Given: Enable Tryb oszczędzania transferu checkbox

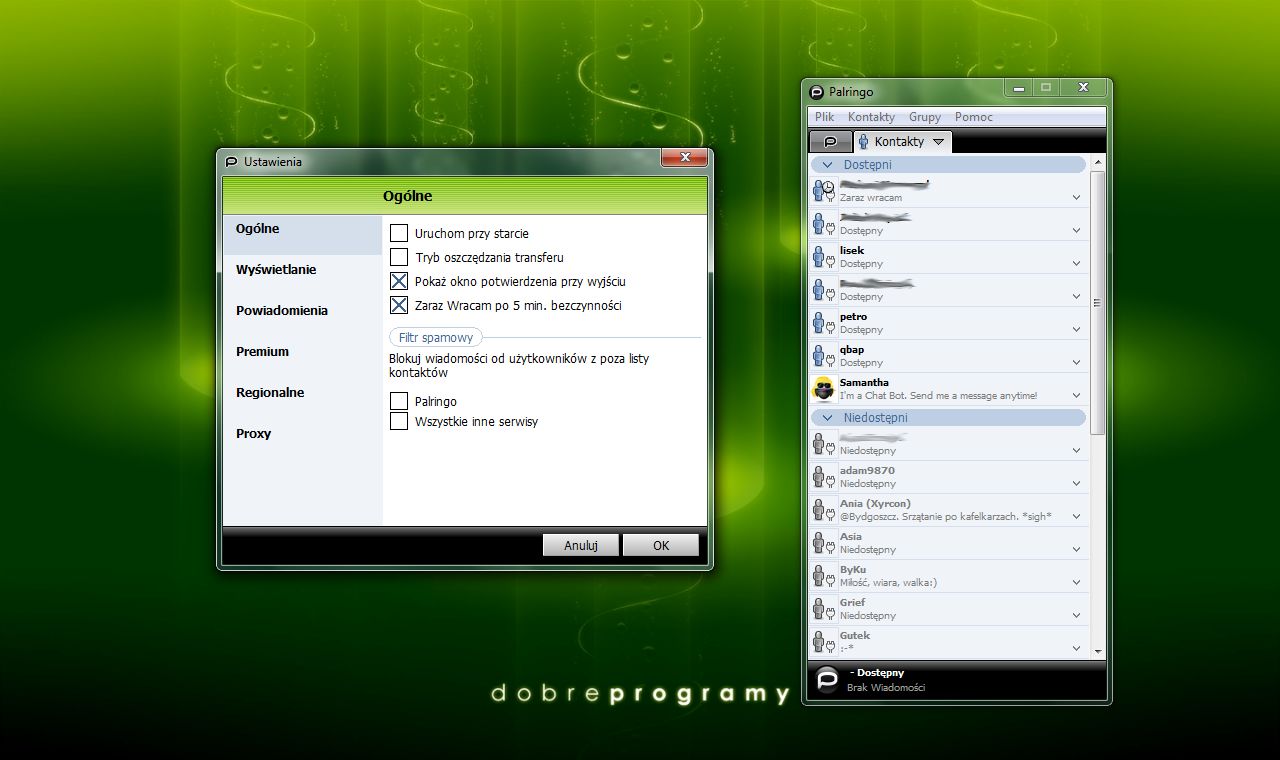Looking at the screenshot, I should (x=399, y=257).
